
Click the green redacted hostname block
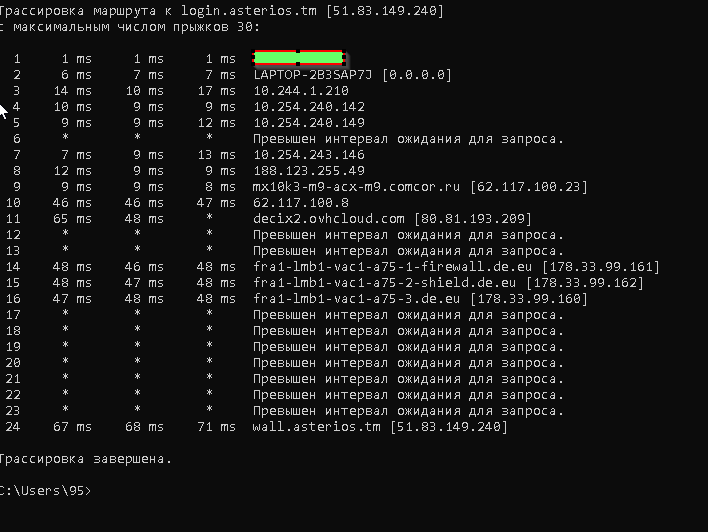tap(299, 58)
